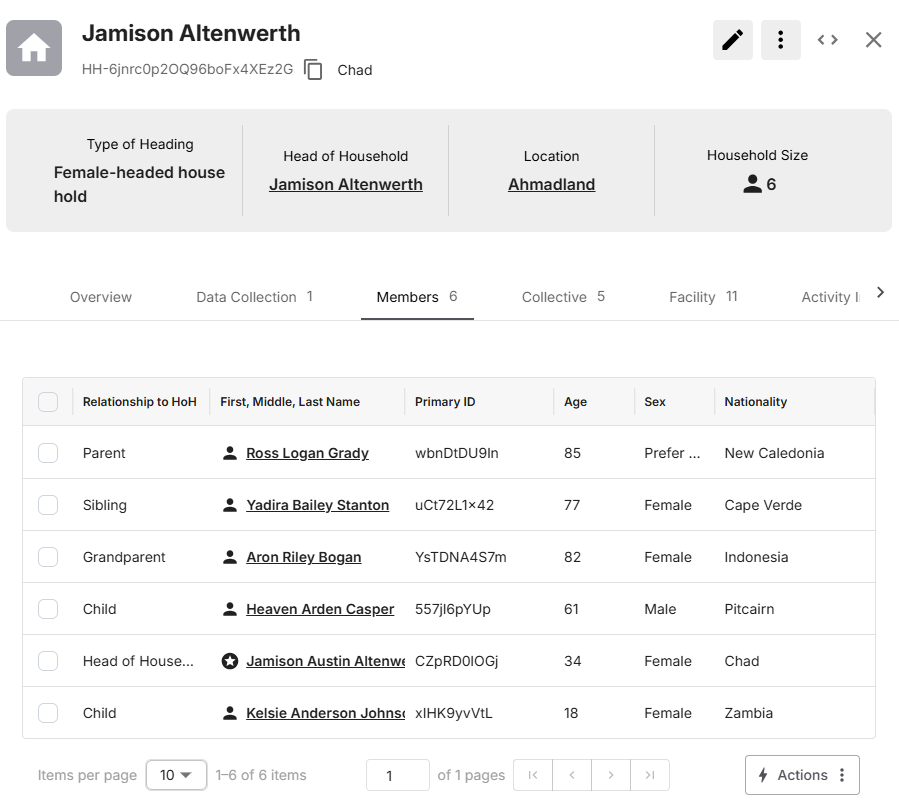Click primary ID YsTDNA4S7m
Image resolution: width=899 pixels, height=807 pixels.
(x=460, y=557)
